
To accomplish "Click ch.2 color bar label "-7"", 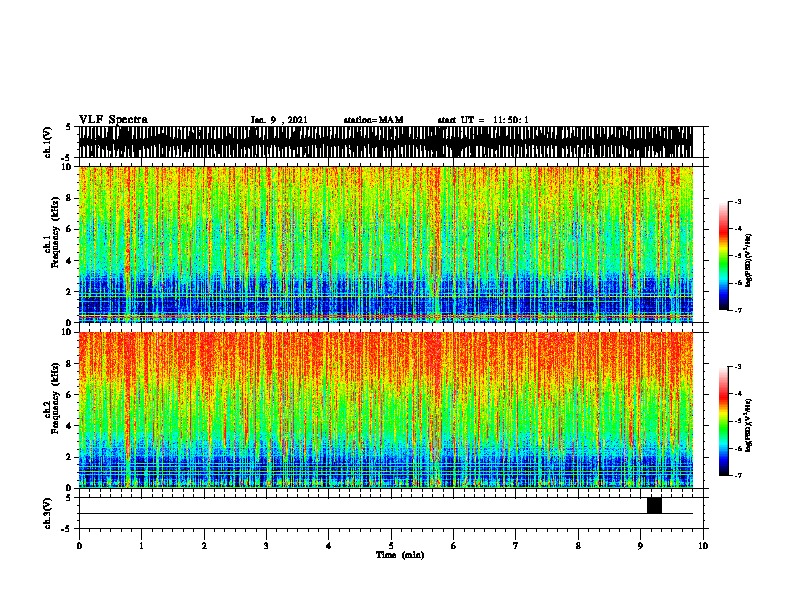I will pos(738,475).
